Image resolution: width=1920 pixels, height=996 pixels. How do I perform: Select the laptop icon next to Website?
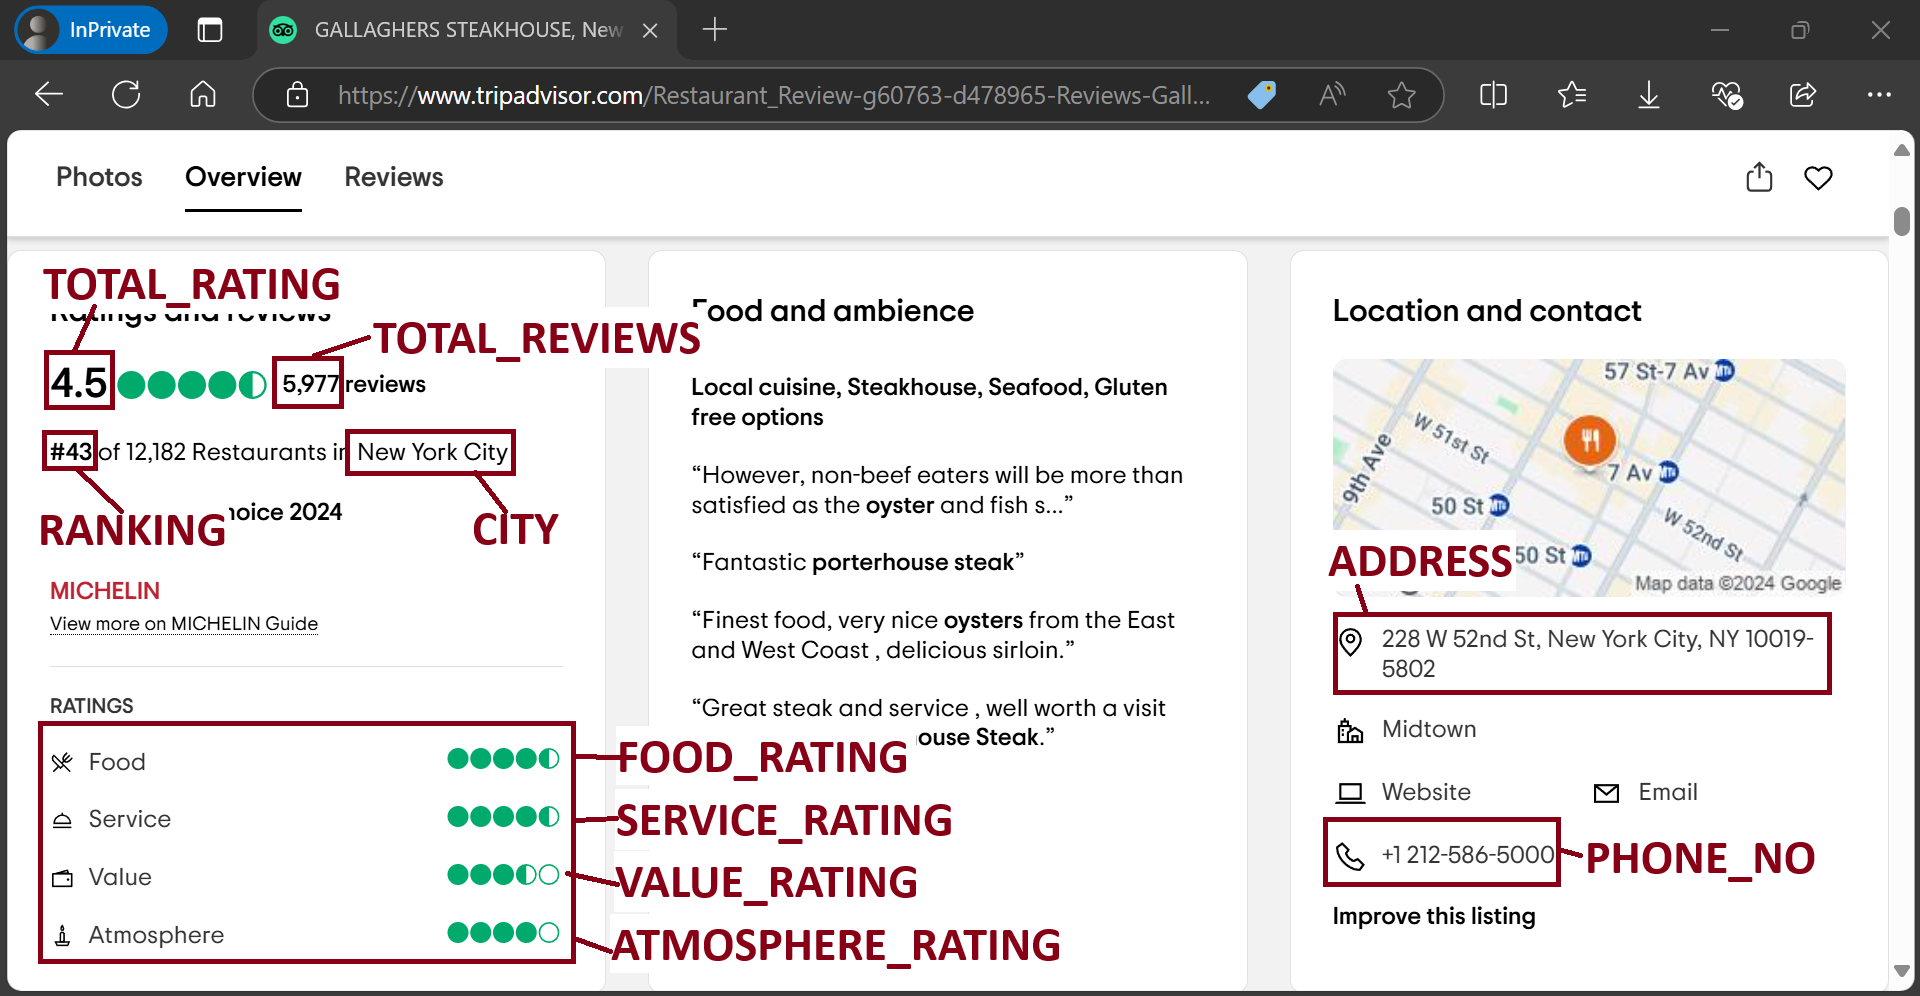pyautogui.click(x=1351, y=791)
